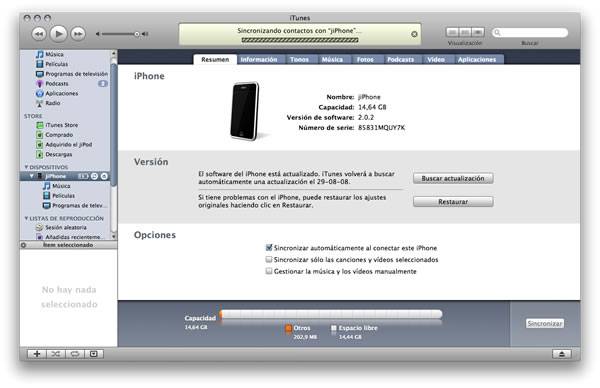Viewport: 600px width, 388px height.
Task: Enable sync only selected songs and videos
Action: point(269,259)
